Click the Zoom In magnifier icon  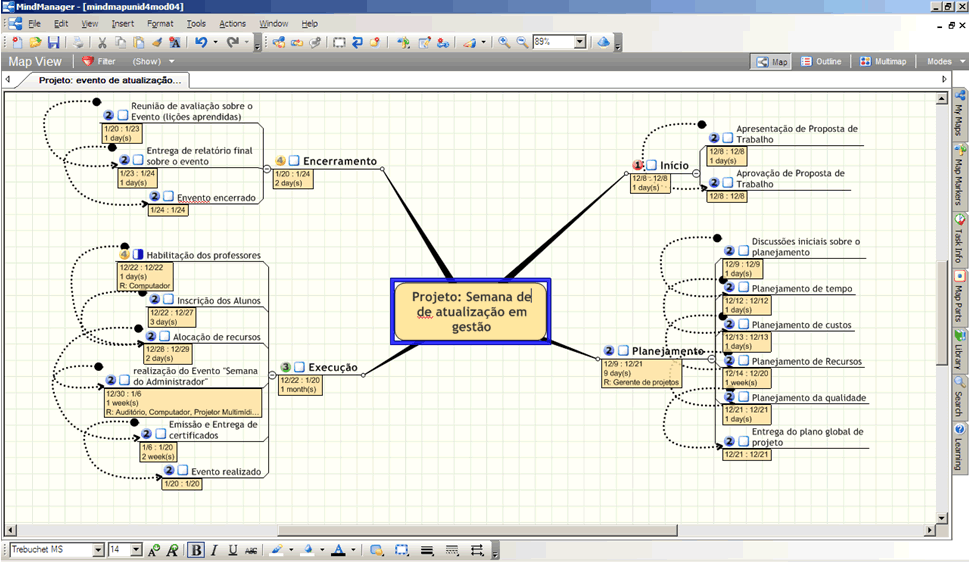tap(504, 43)
